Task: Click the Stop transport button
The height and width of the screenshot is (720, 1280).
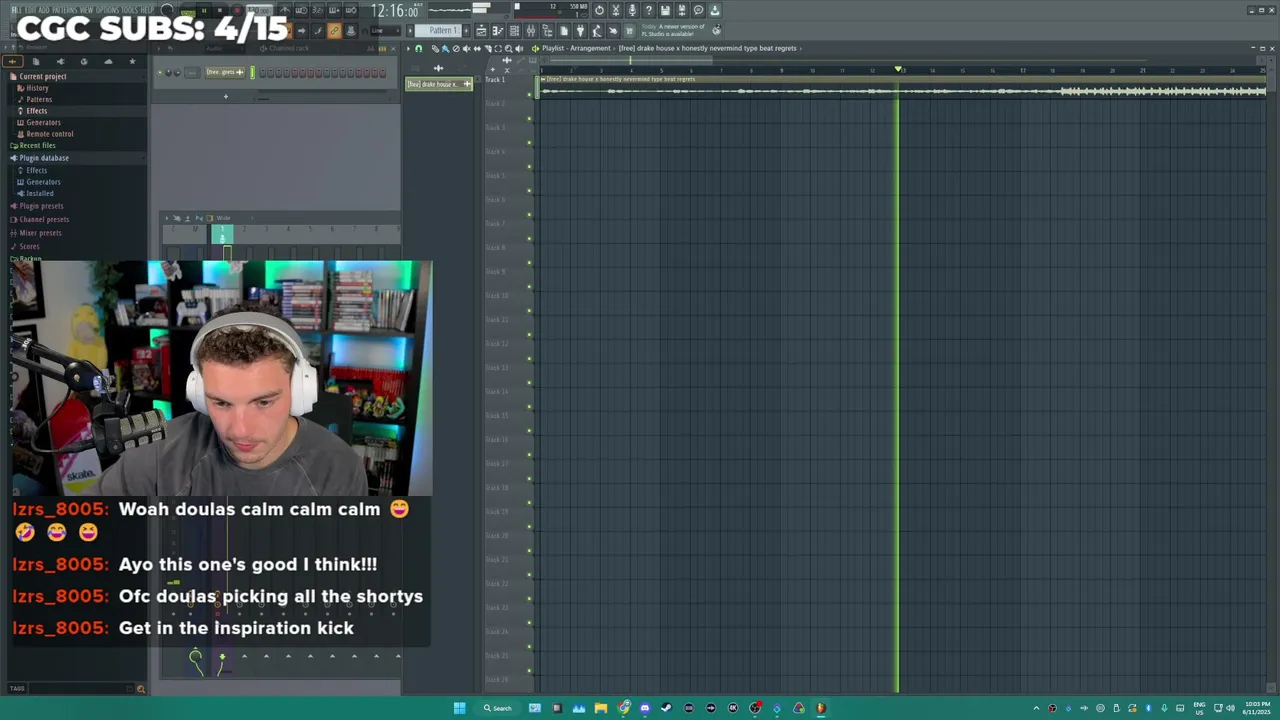Action: tap(220, 10)
